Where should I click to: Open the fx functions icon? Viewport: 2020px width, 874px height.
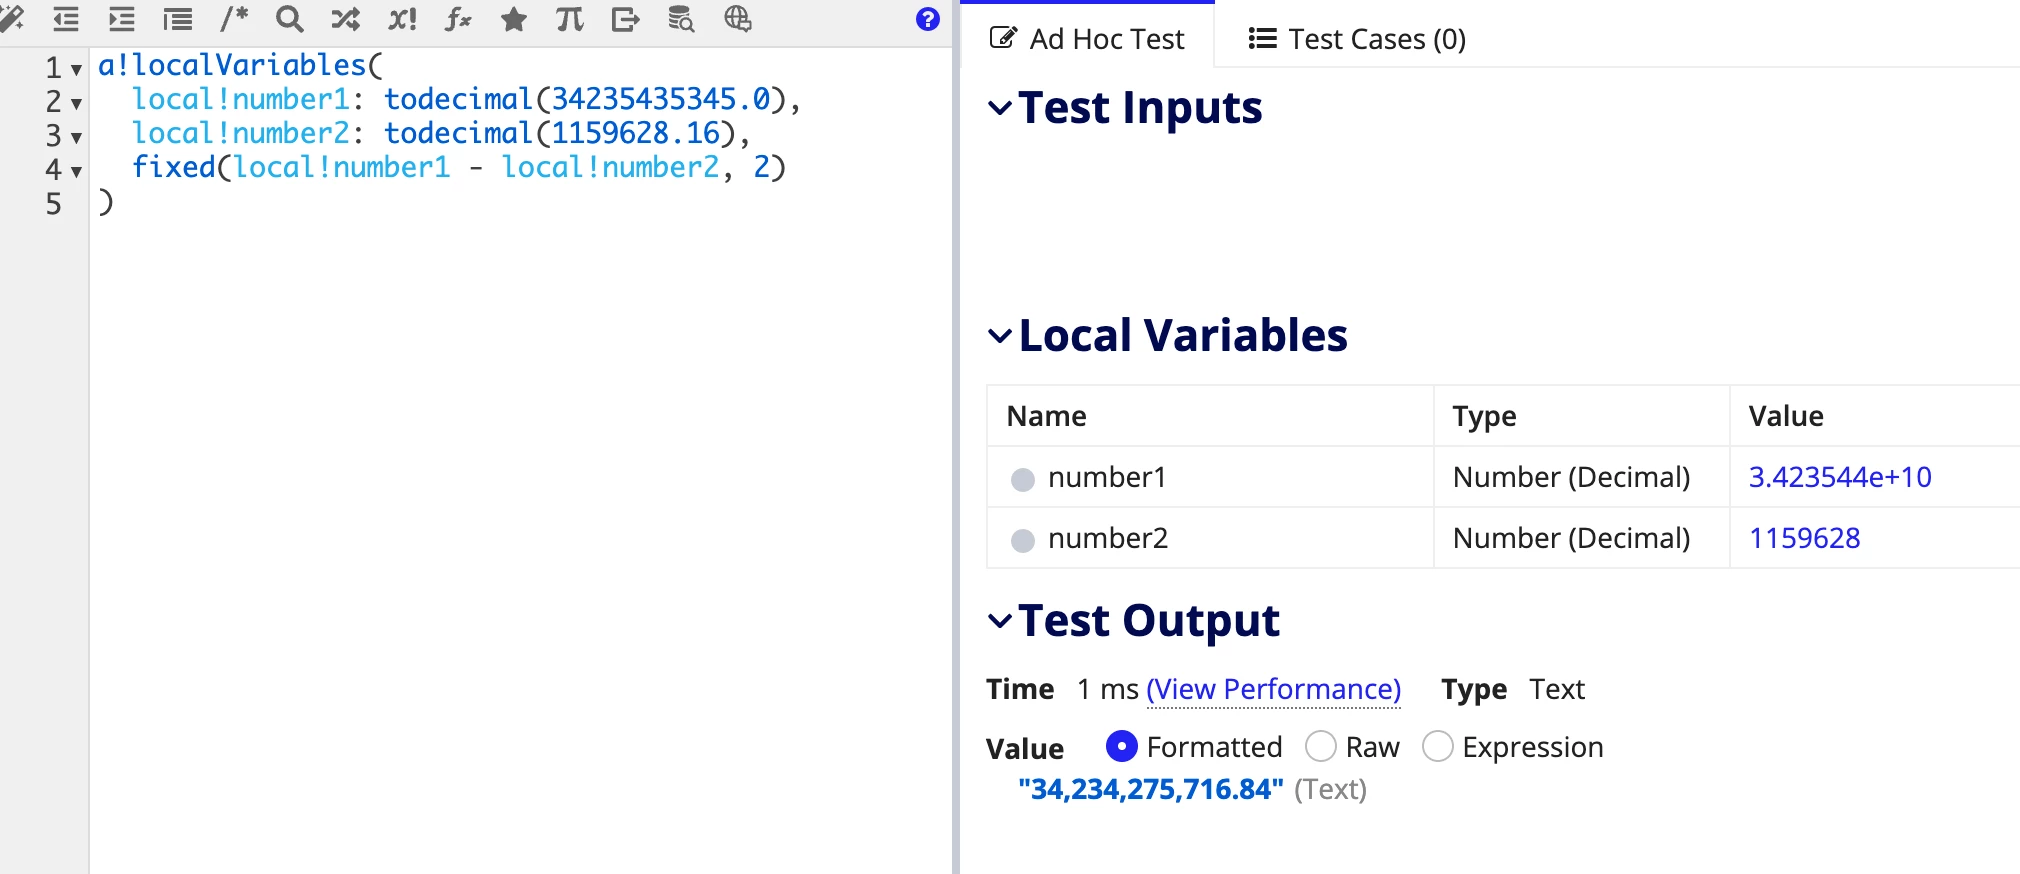[458, 19]
